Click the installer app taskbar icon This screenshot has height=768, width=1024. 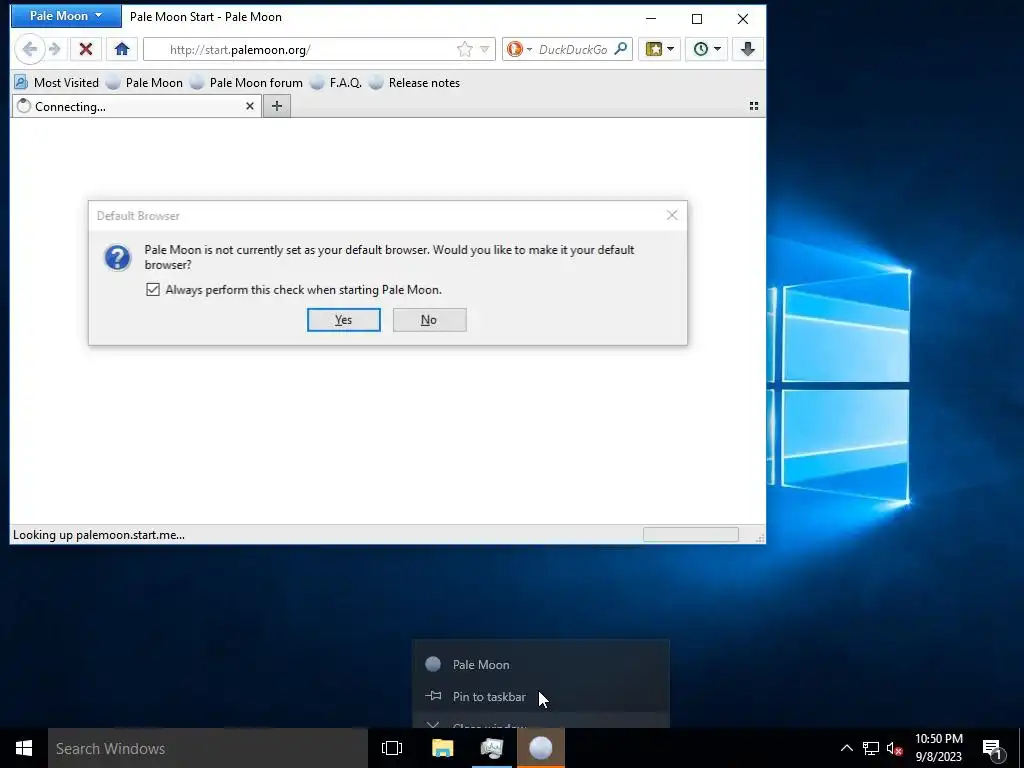pos(492,748)
